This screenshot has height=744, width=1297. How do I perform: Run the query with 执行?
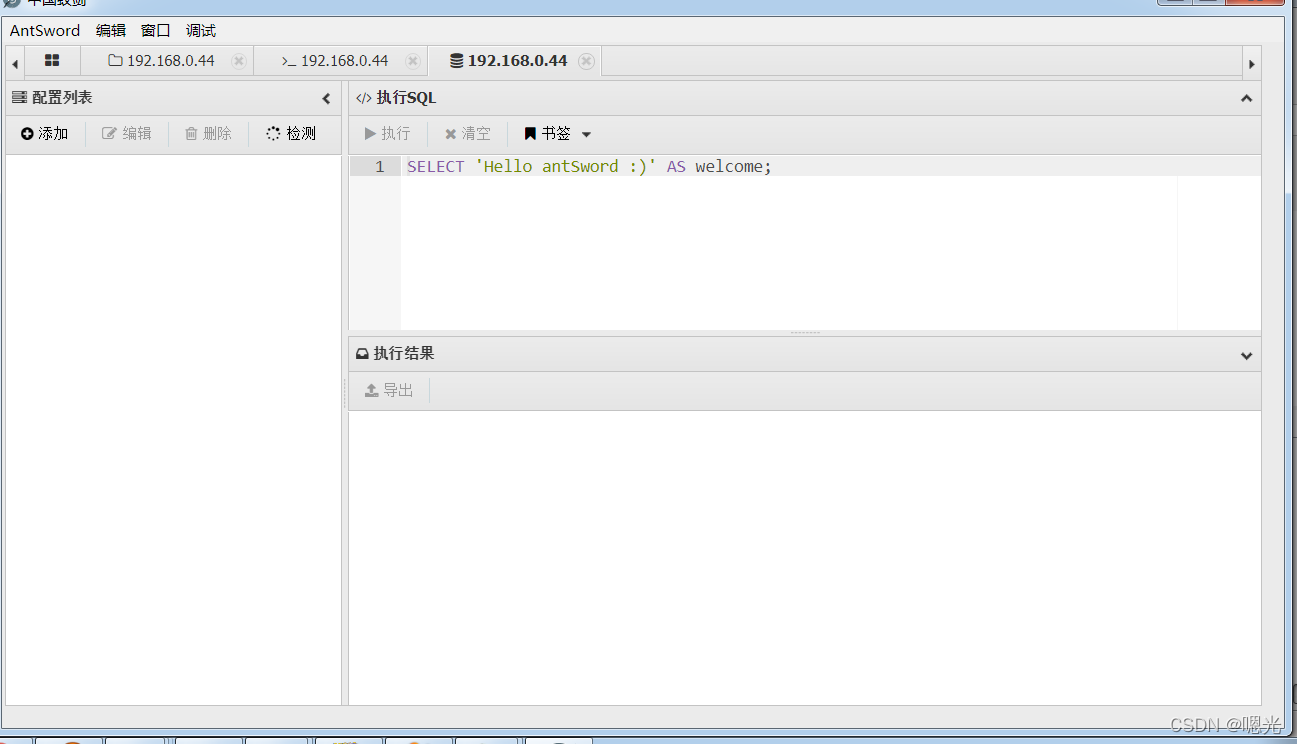click(388, 133)
